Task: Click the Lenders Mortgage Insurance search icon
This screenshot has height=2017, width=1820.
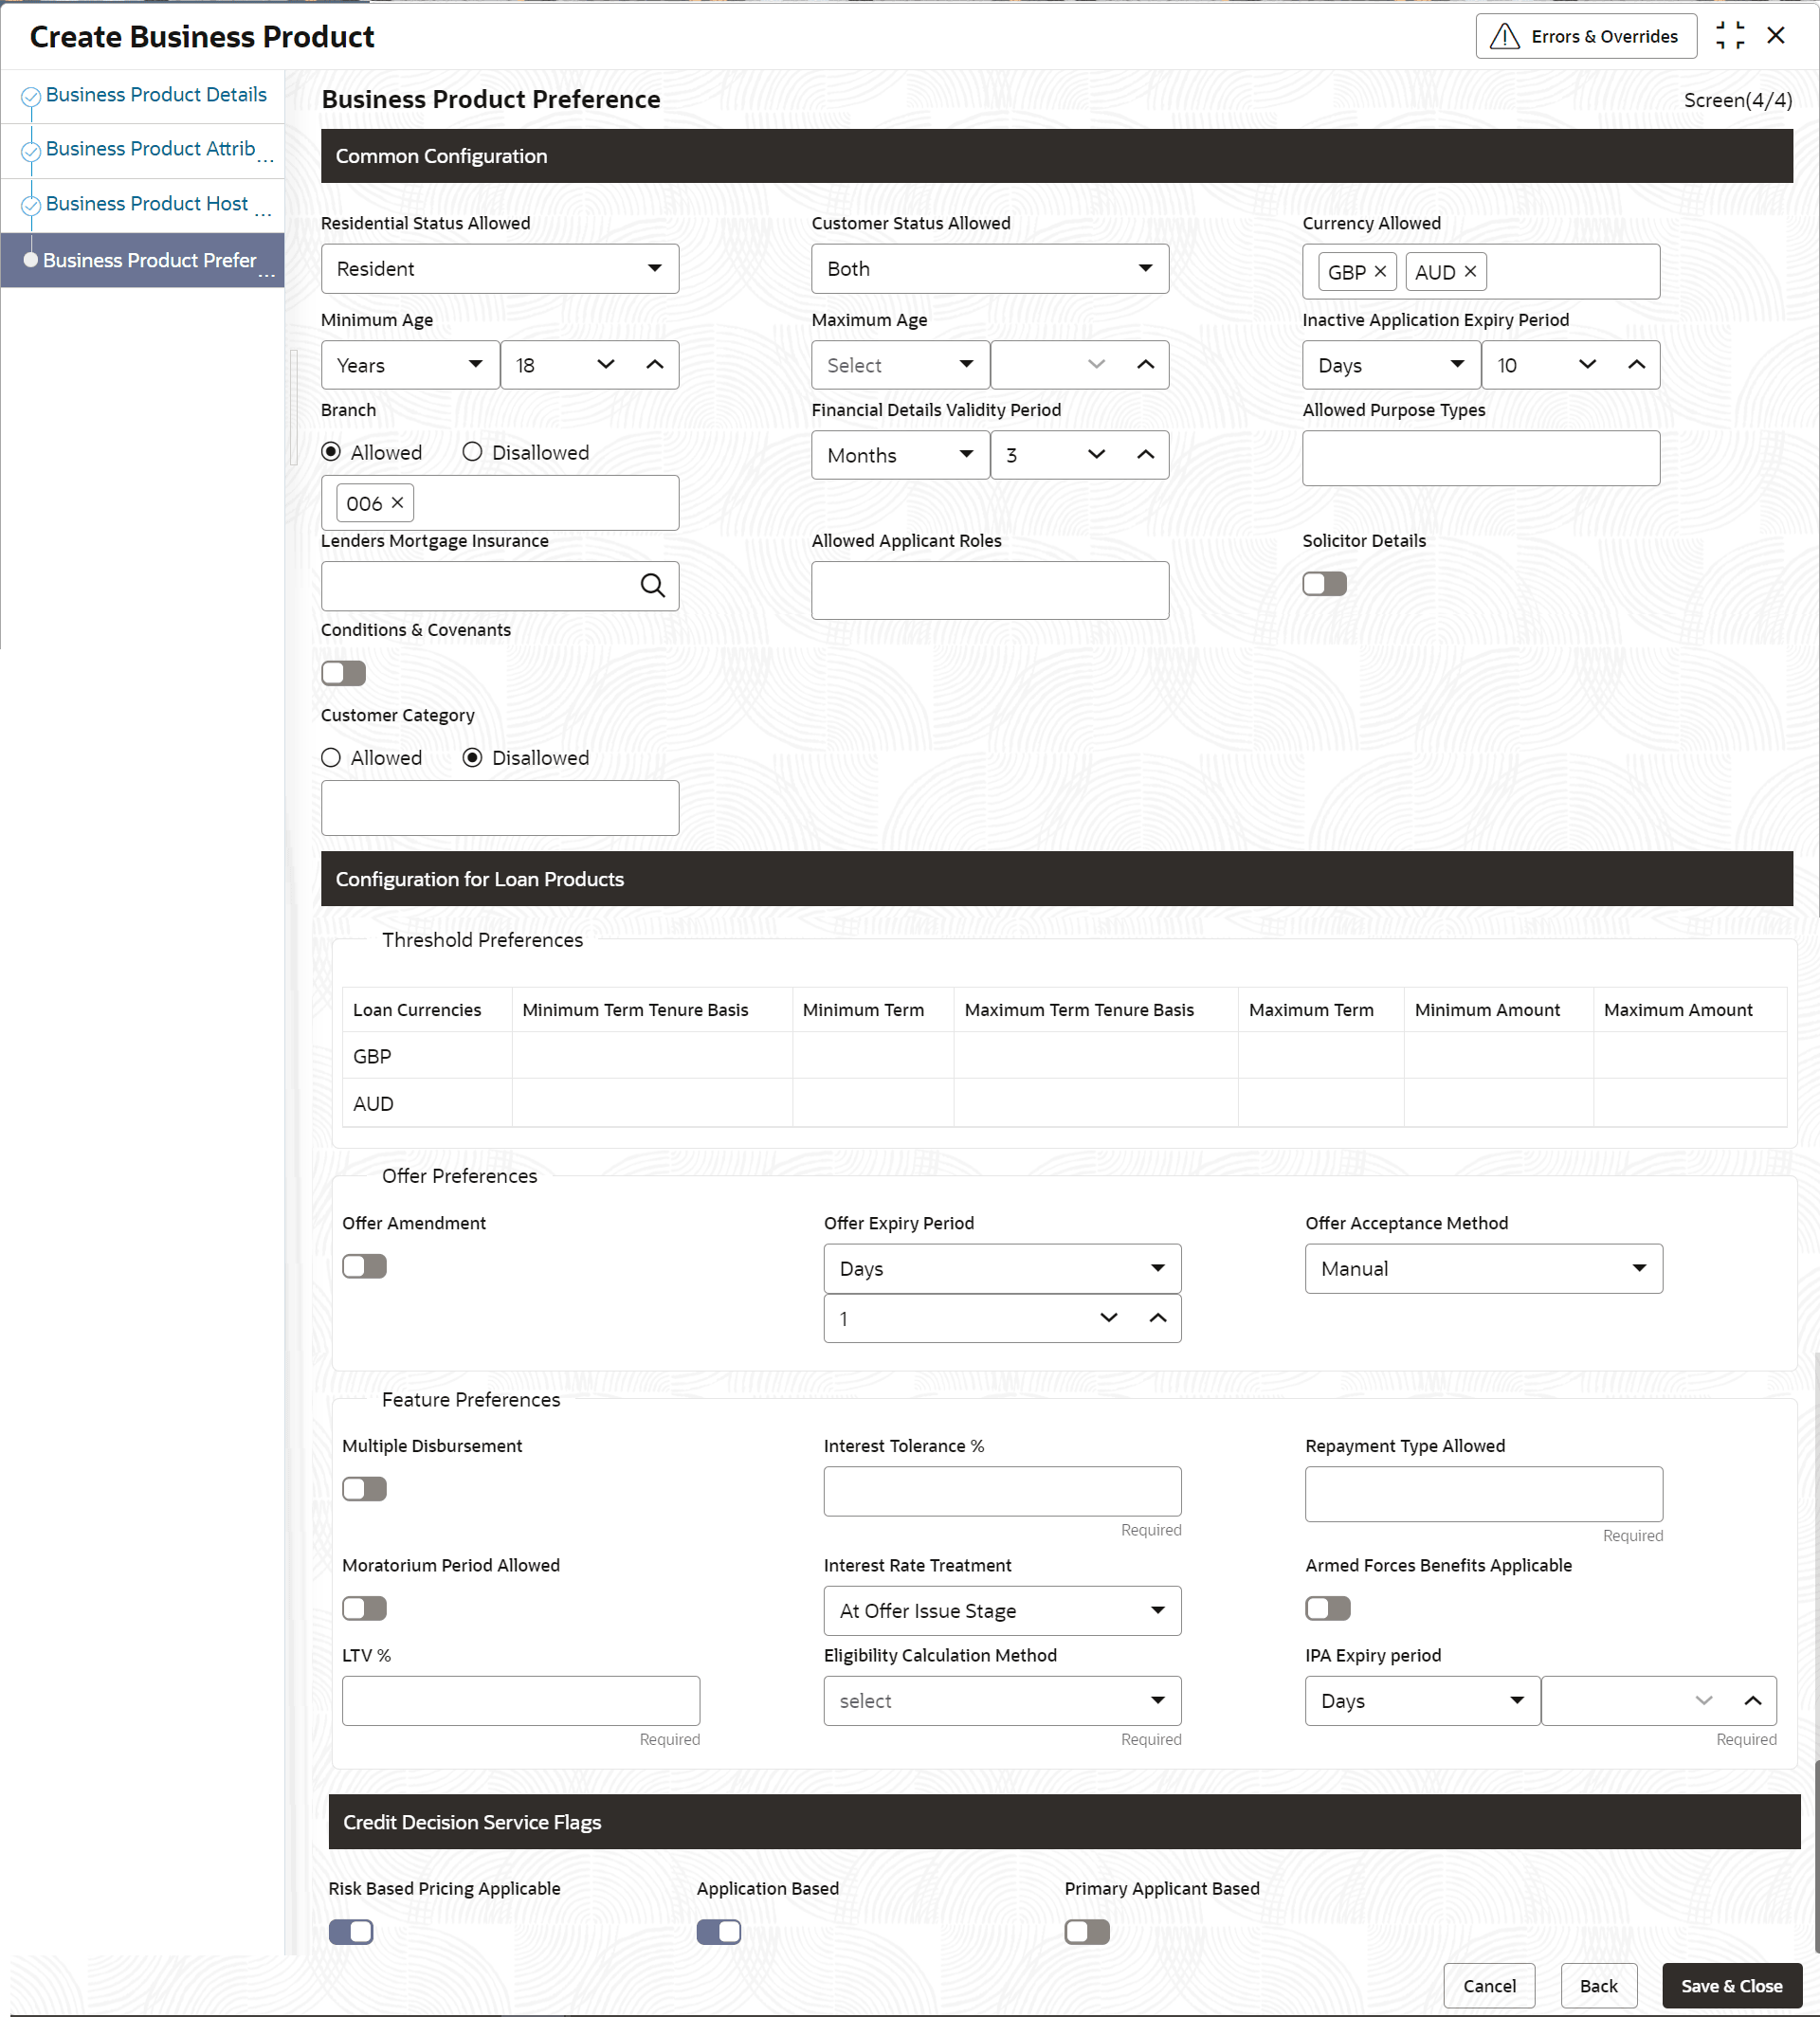Action: point(652,586)
